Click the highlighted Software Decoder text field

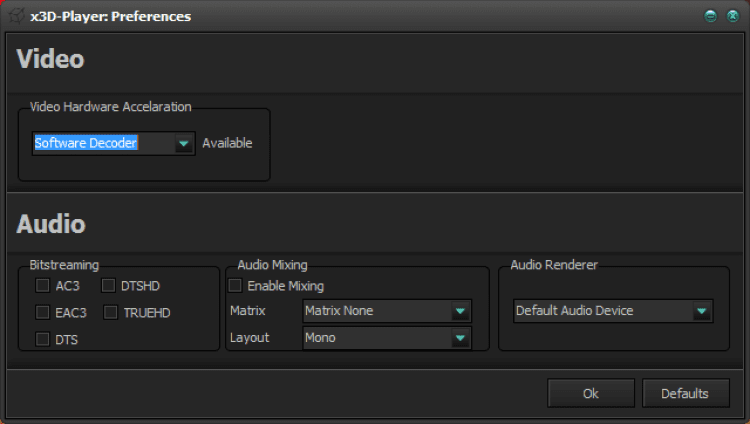coord(100,143)
